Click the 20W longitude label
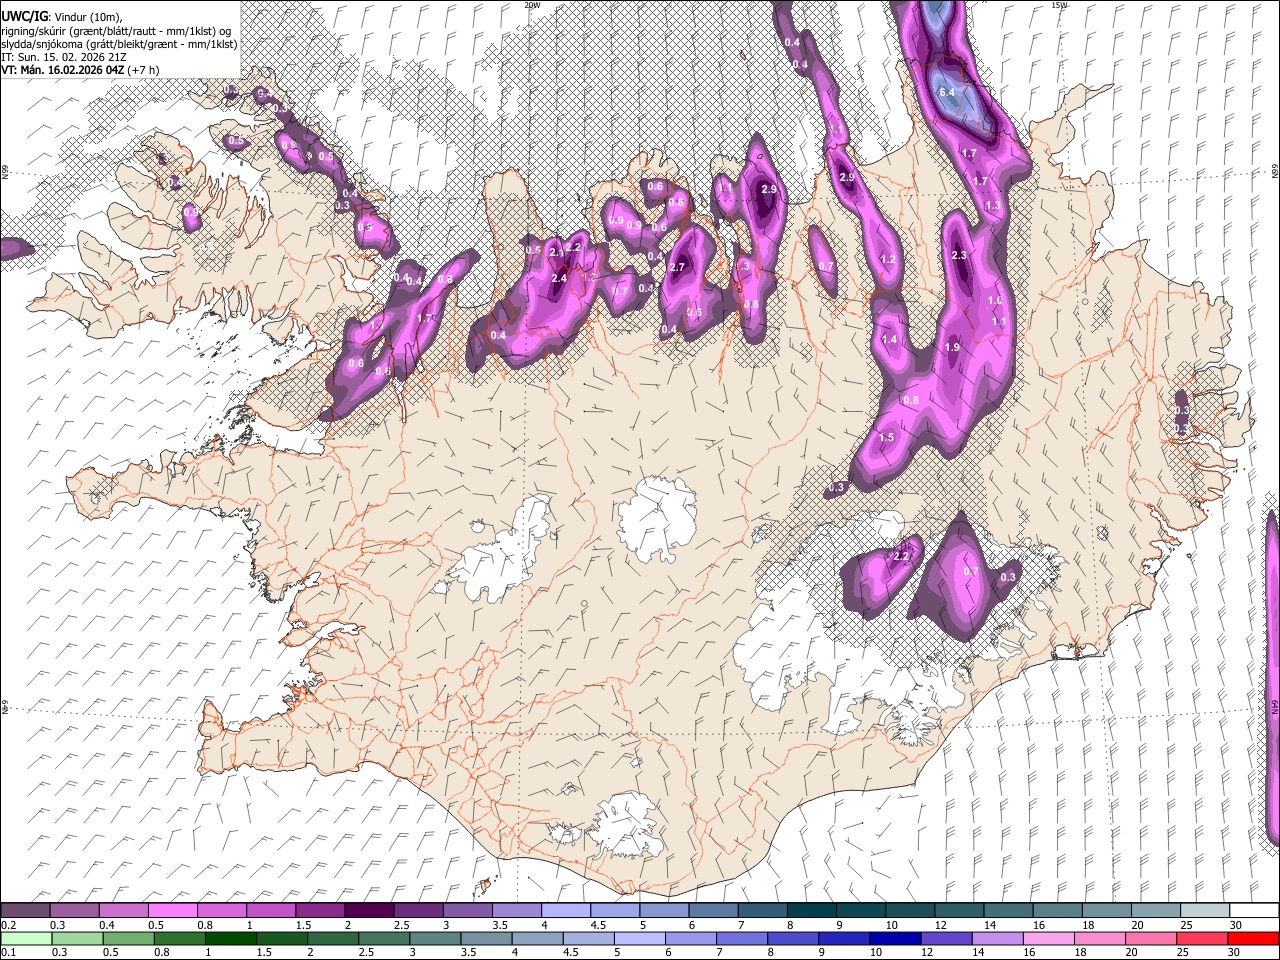 (532, 5)
